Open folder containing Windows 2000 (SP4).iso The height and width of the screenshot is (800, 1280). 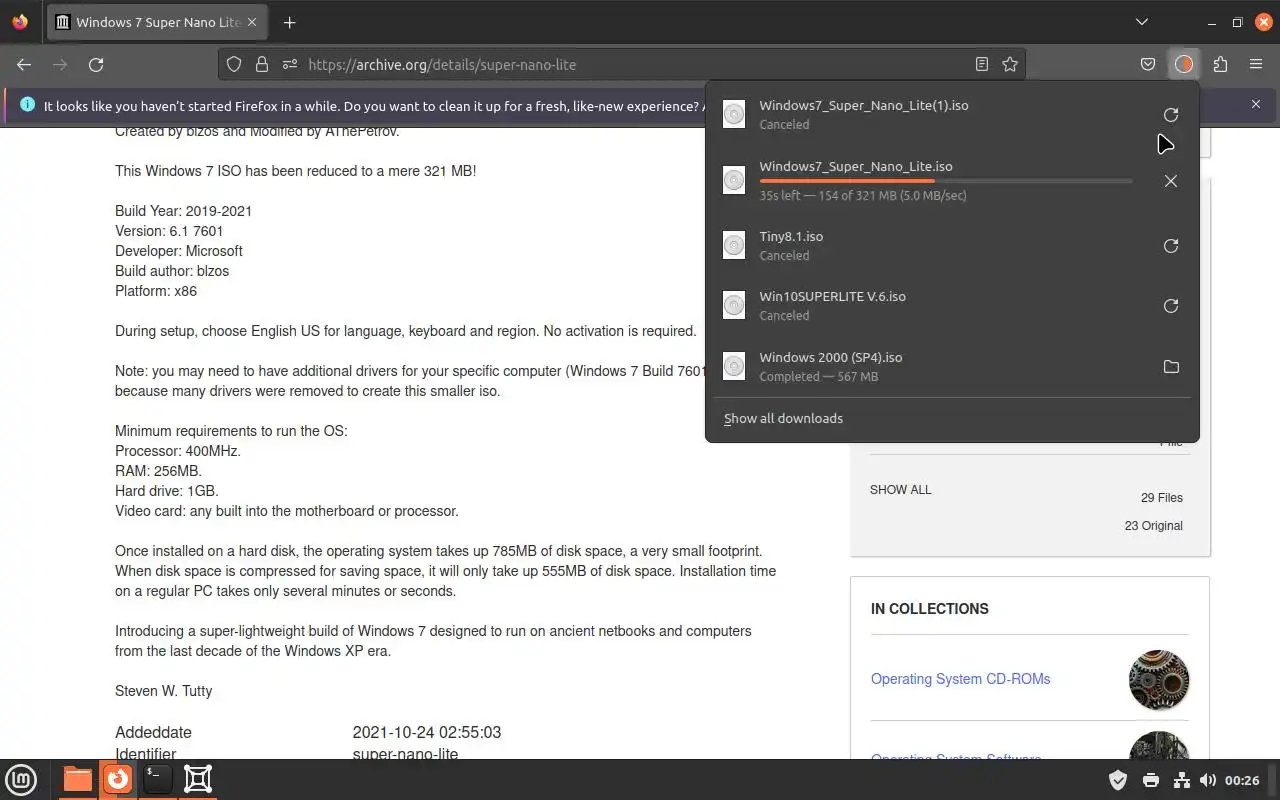(x=1171, y=367)
